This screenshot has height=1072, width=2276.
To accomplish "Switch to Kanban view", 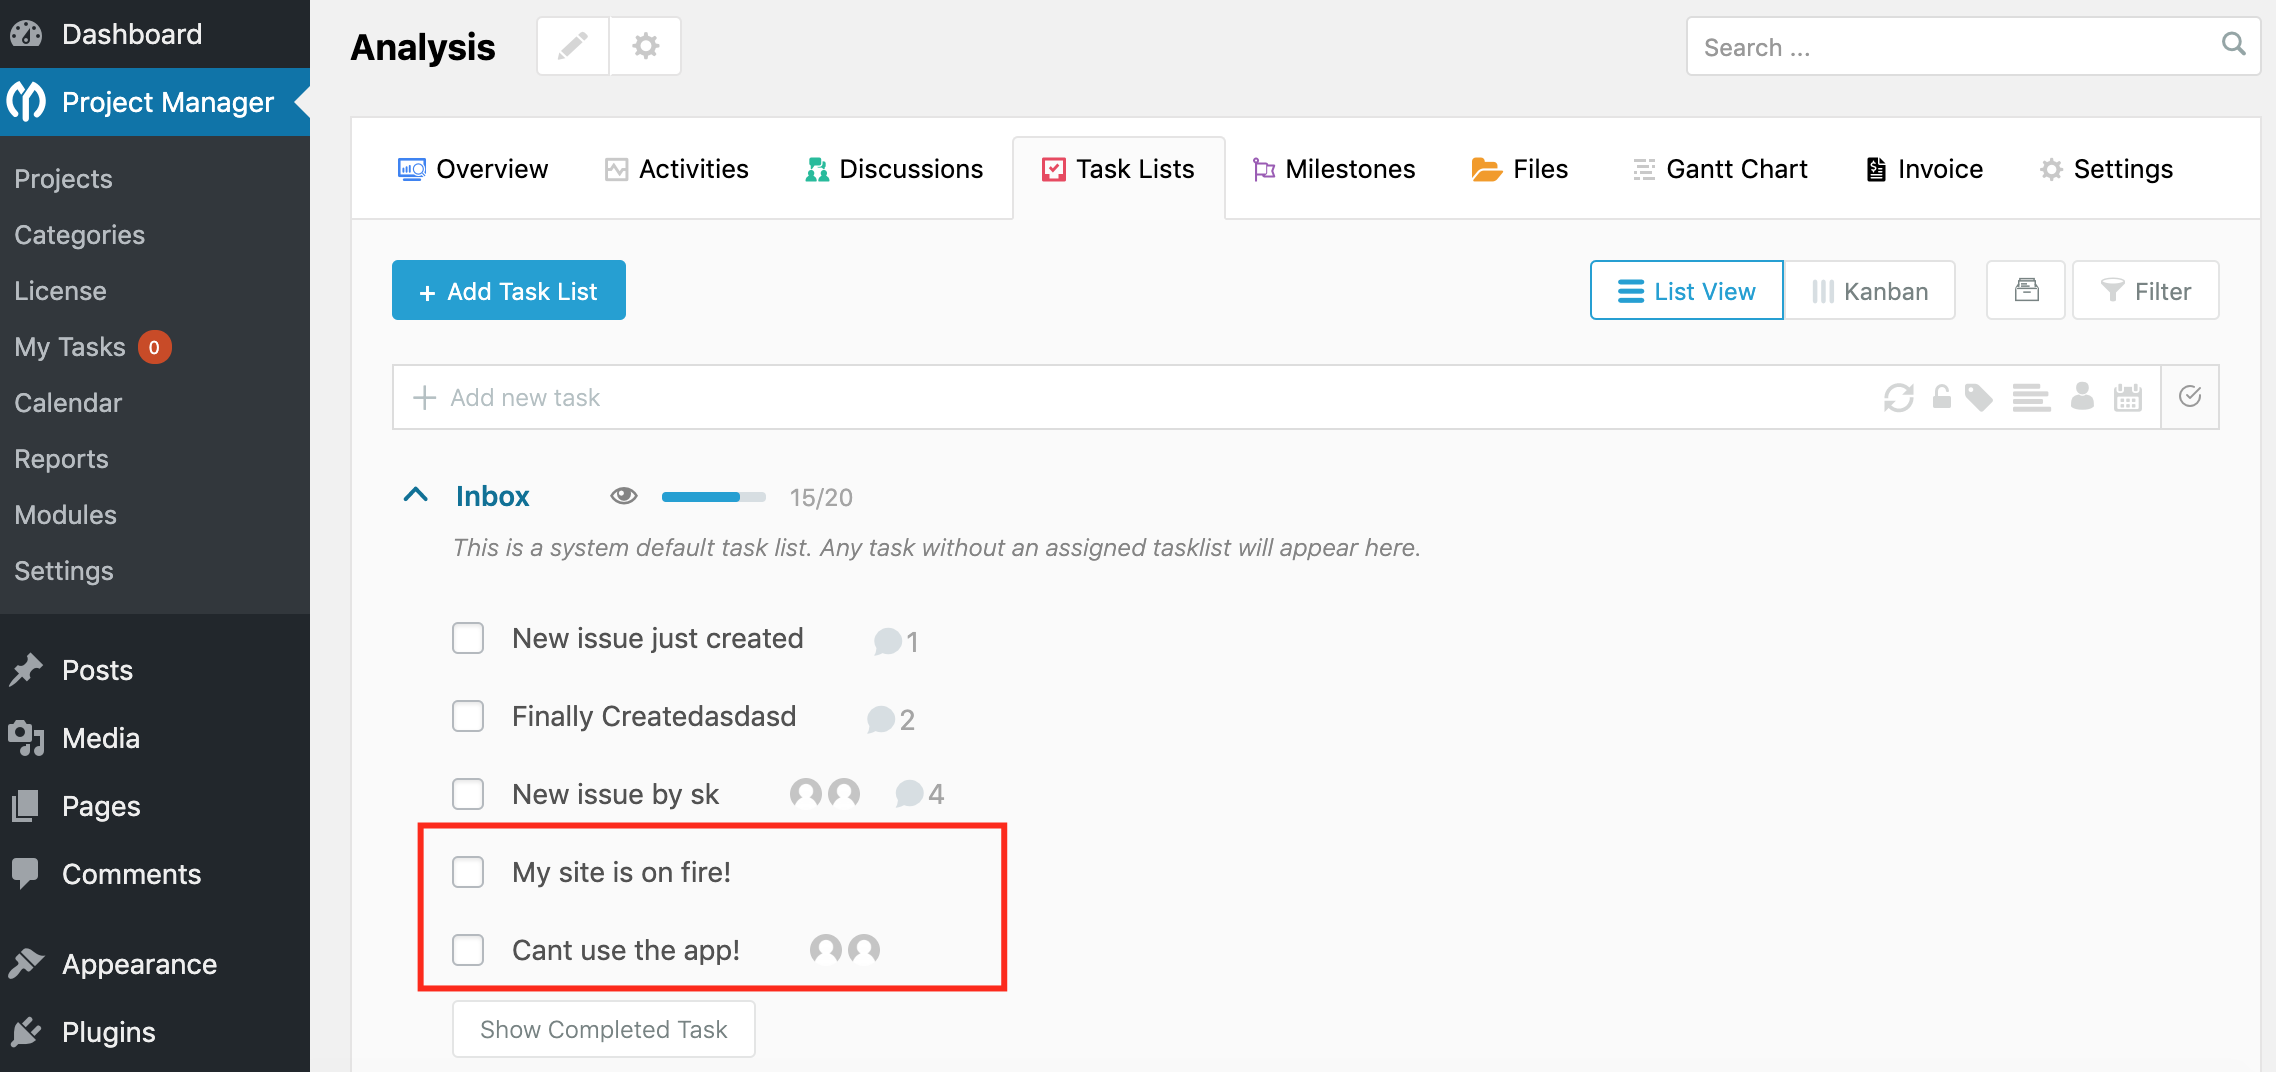I will 1870,290.
